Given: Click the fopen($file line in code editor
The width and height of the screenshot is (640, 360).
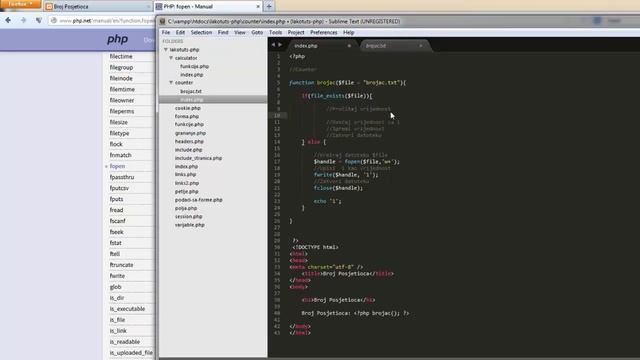Looking at the screenshot, I should pyautogui.click(x=357, y=162).
